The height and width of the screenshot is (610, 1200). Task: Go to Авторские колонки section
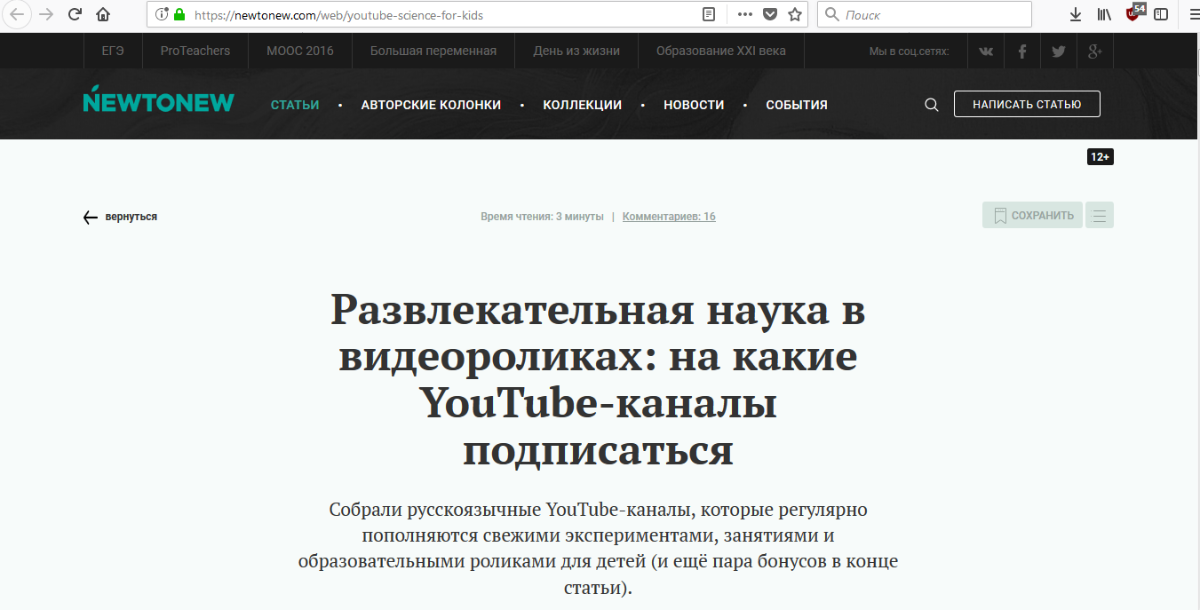431,105
